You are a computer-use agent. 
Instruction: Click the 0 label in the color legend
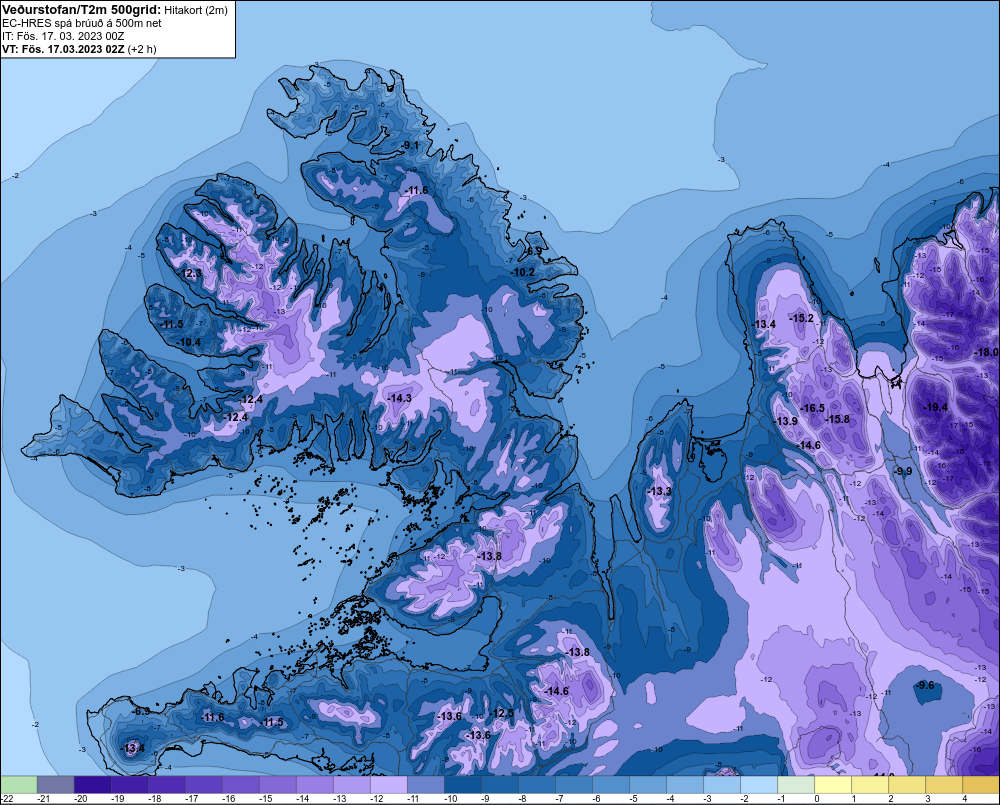[x=816, y=799]
